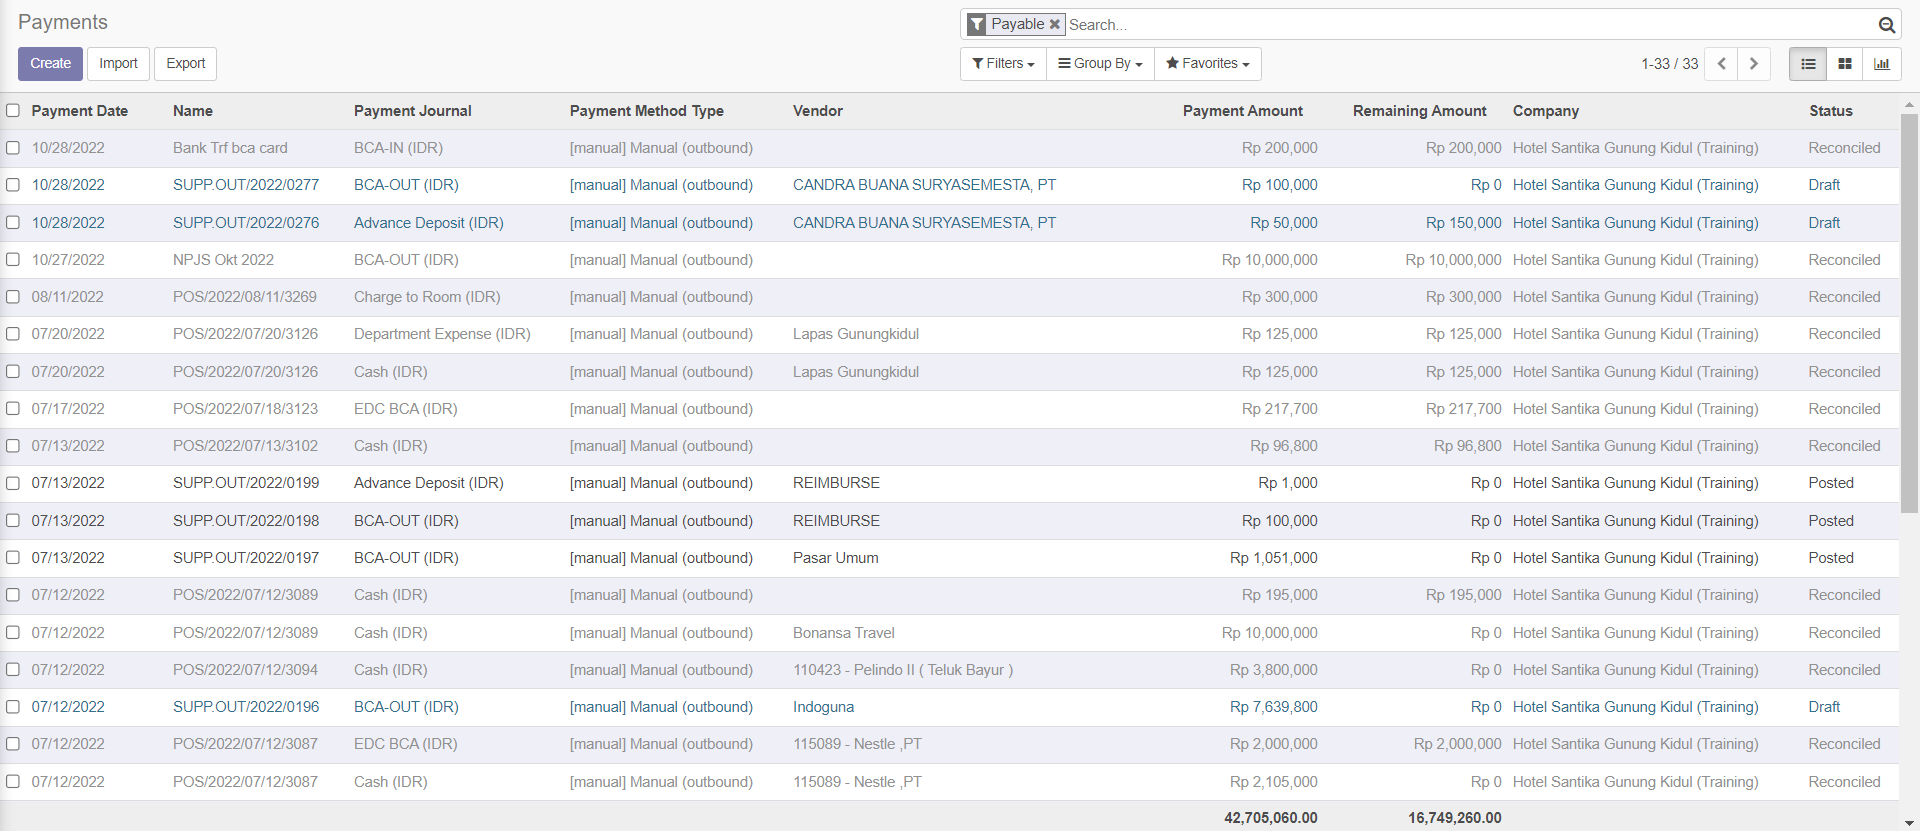
Task: Check the POS/2022/08/11/3269 row checkbox
Action: pos(13,297)
